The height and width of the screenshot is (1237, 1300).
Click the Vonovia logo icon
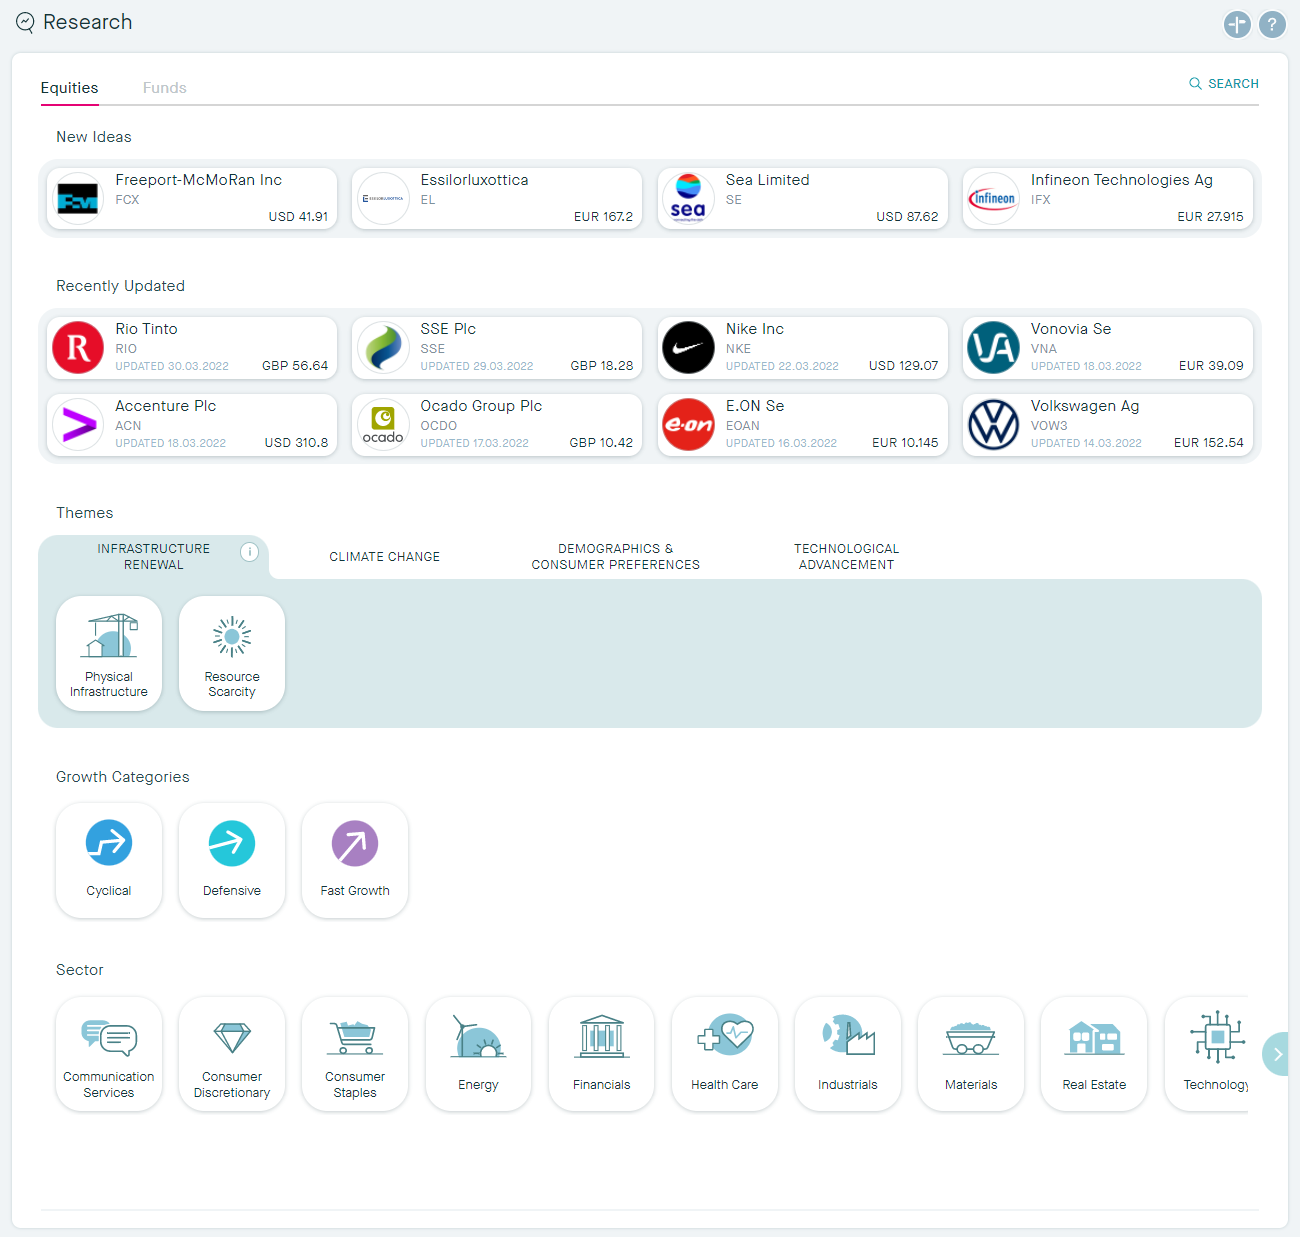993,348
